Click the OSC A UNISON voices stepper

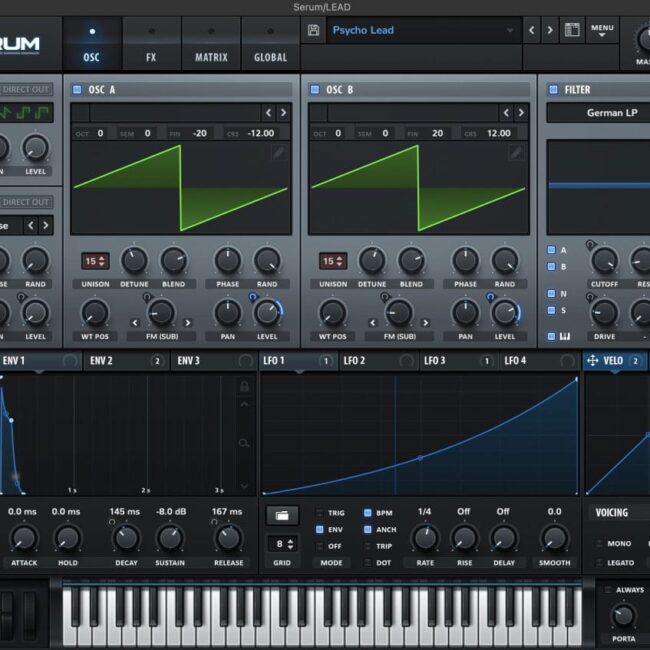click(x=96, y=261)
